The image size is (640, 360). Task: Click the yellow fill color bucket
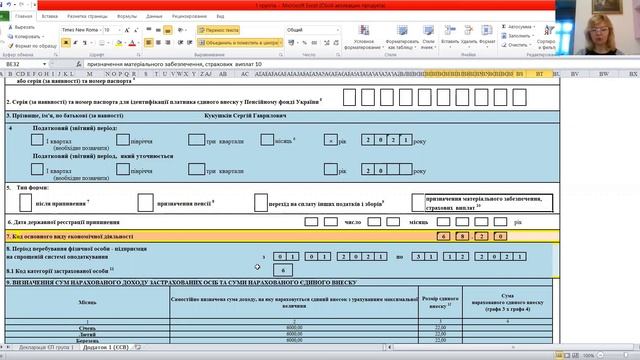pos(119,42)
